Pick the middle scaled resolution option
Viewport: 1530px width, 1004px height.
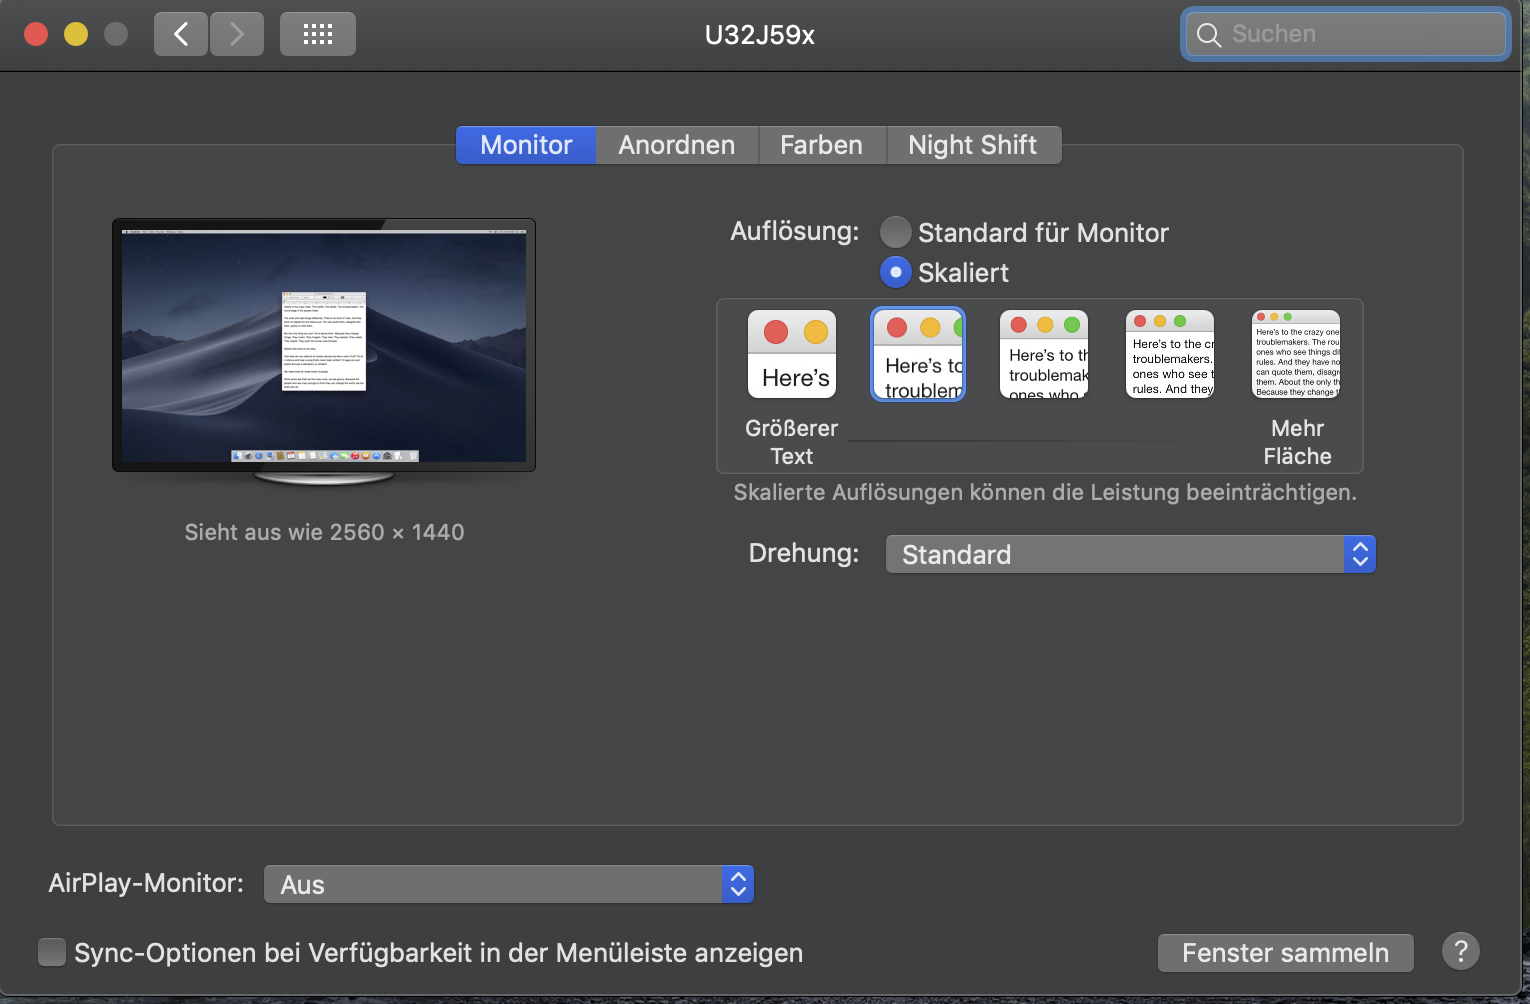click(x=1044, y=354)
